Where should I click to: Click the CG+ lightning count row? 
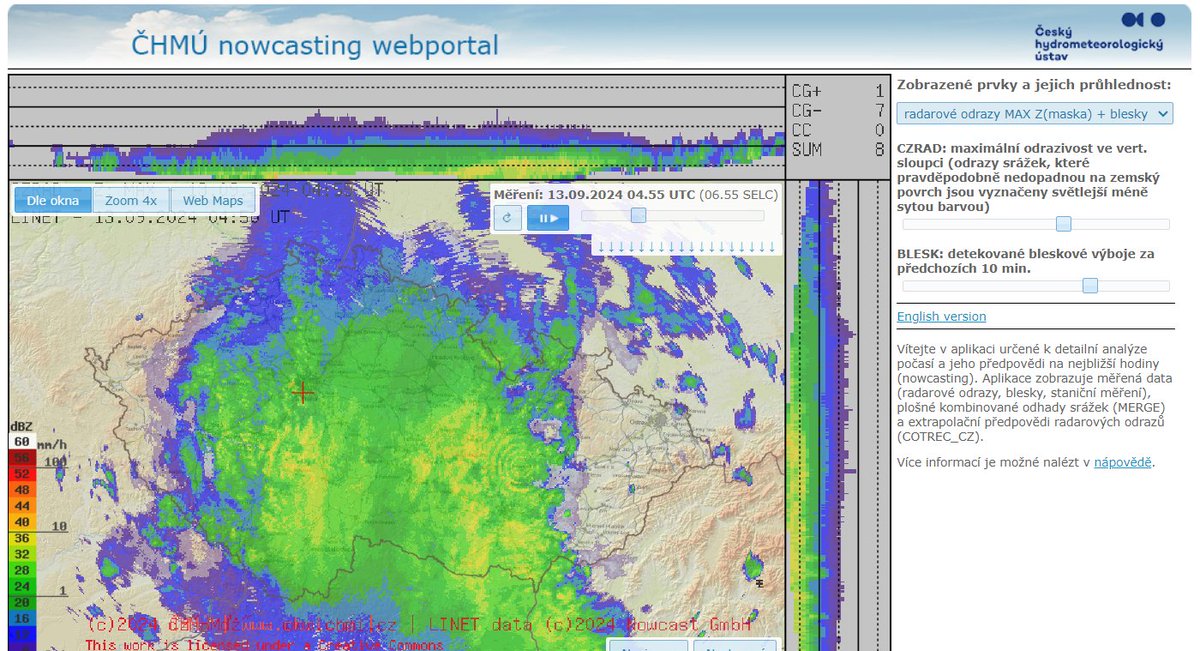point(838,91)
